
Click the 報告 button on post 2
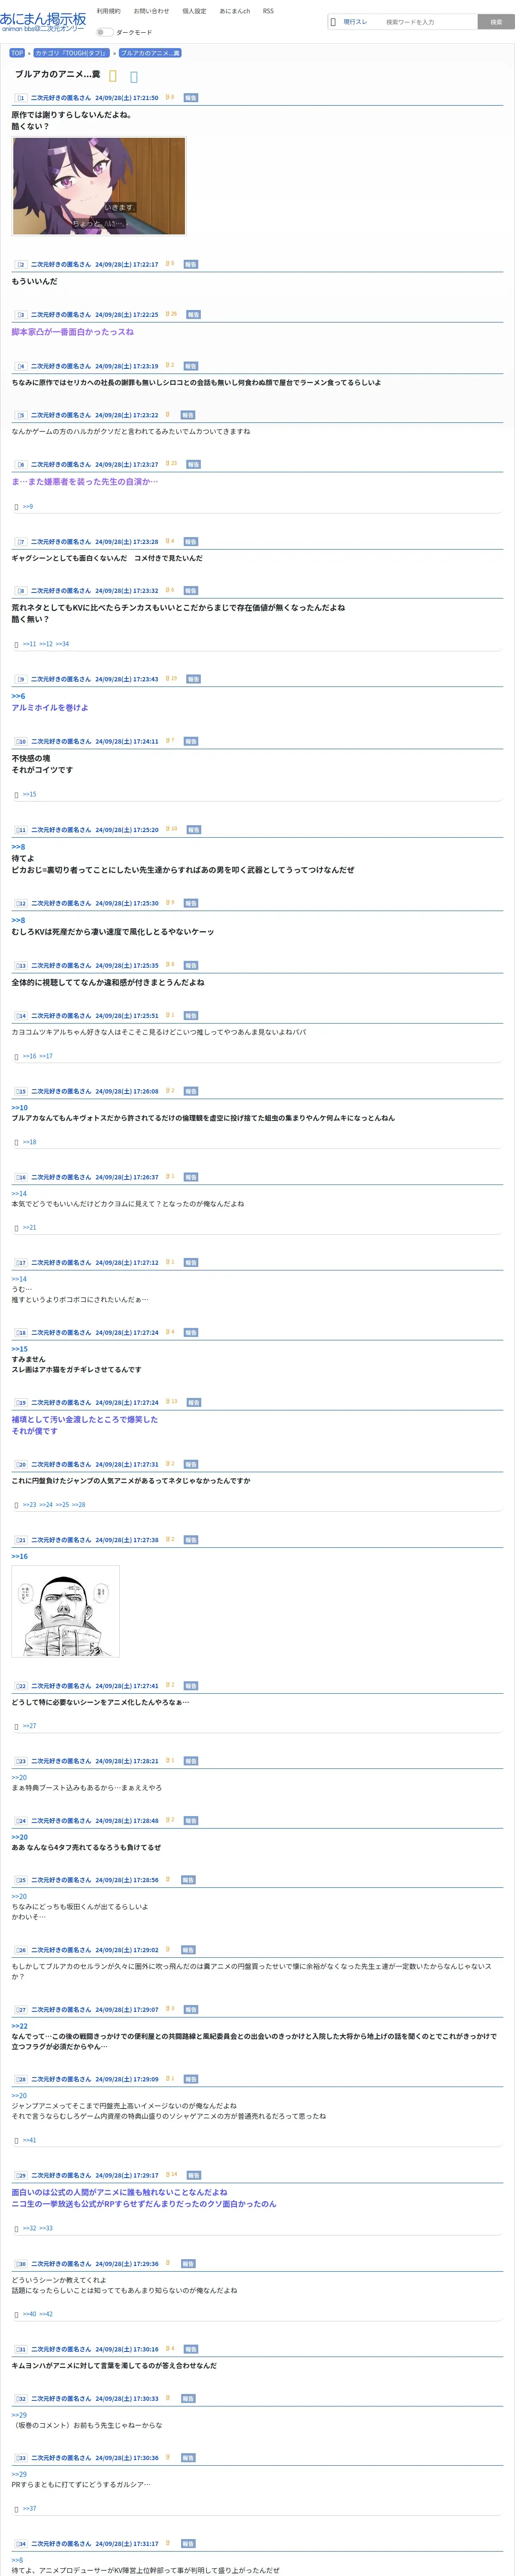[x=191, y=265]
